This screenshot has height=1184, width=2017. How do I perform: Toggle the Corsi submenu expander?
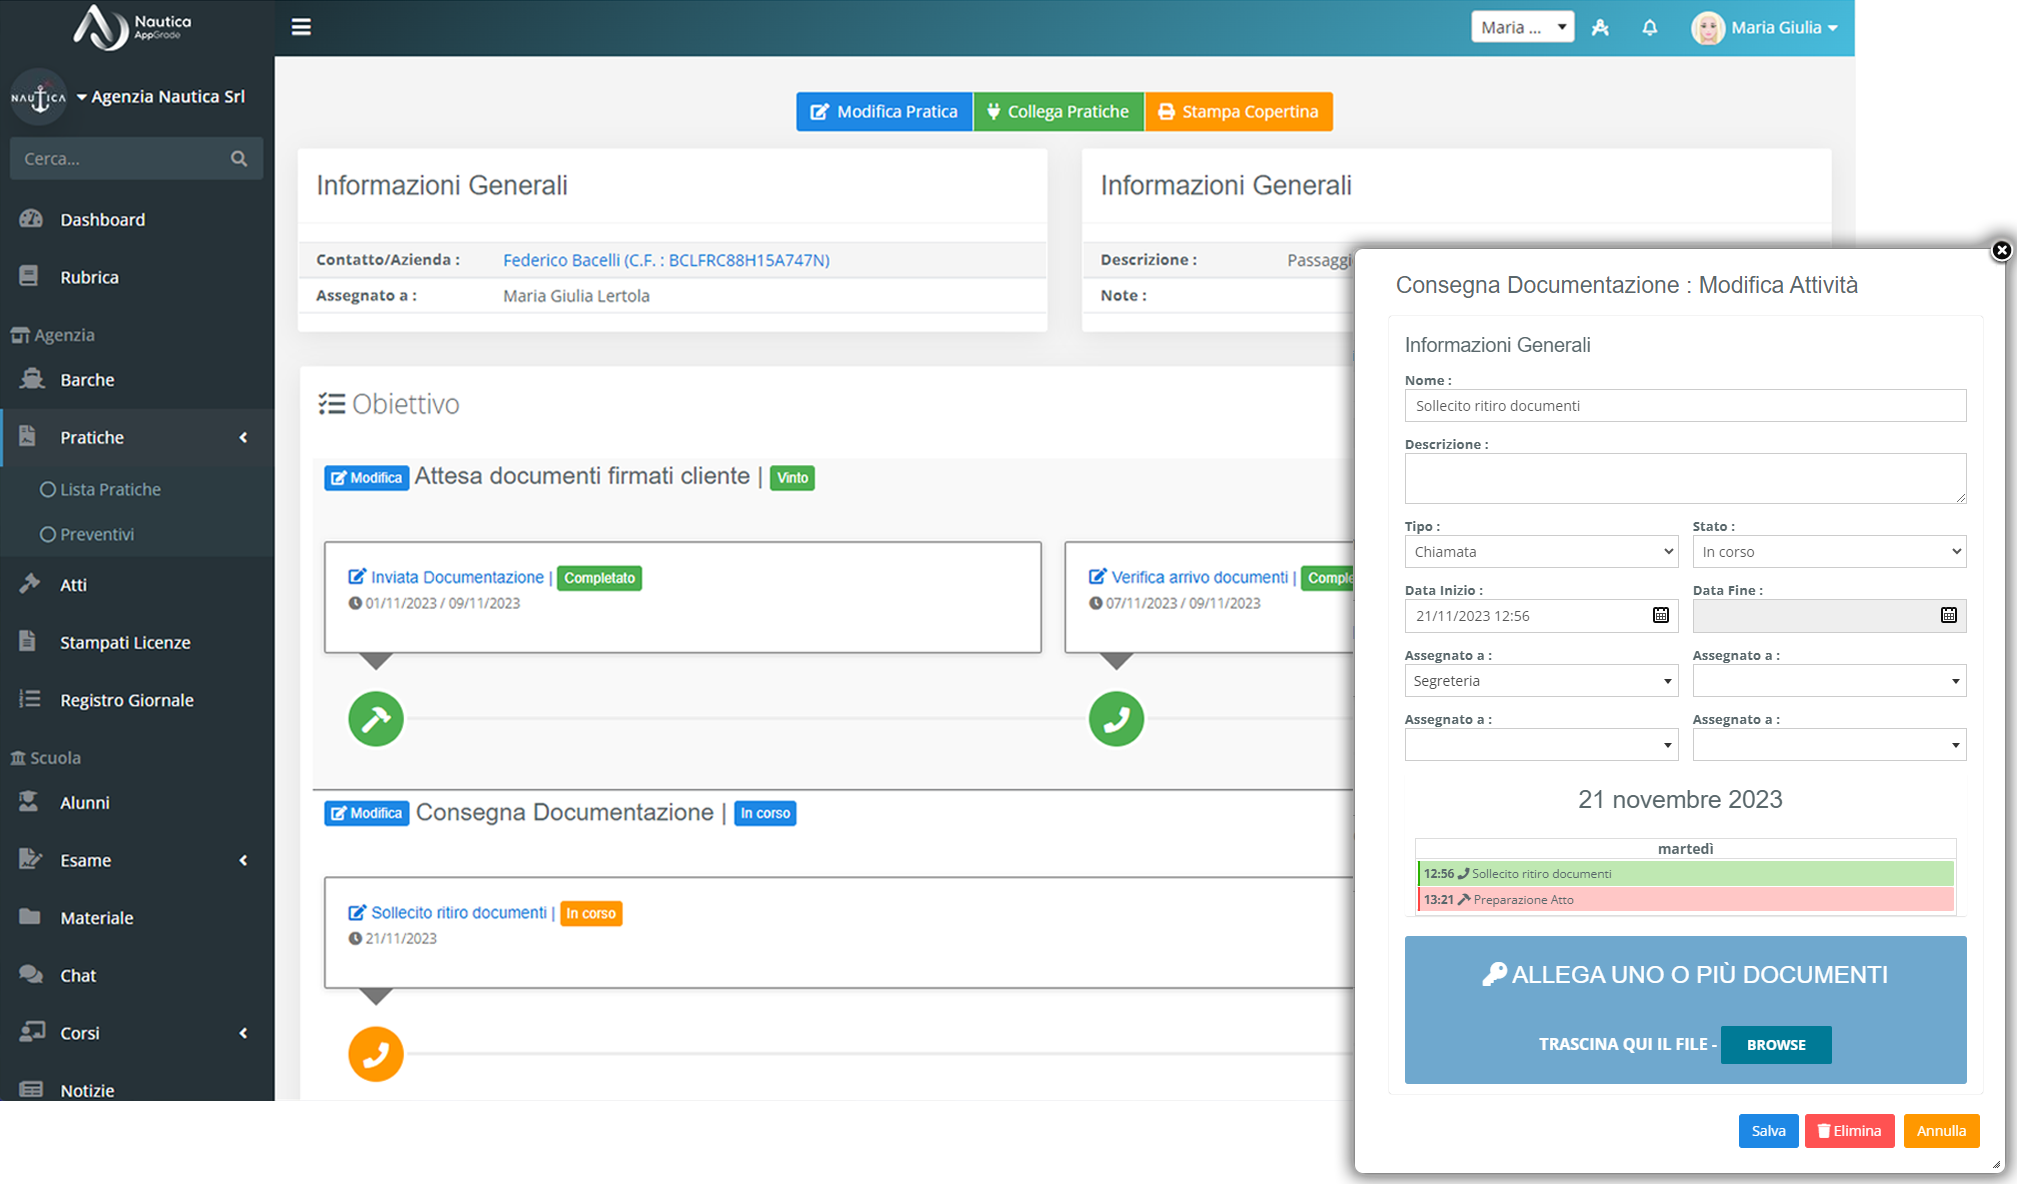(x=242, y=1032)
